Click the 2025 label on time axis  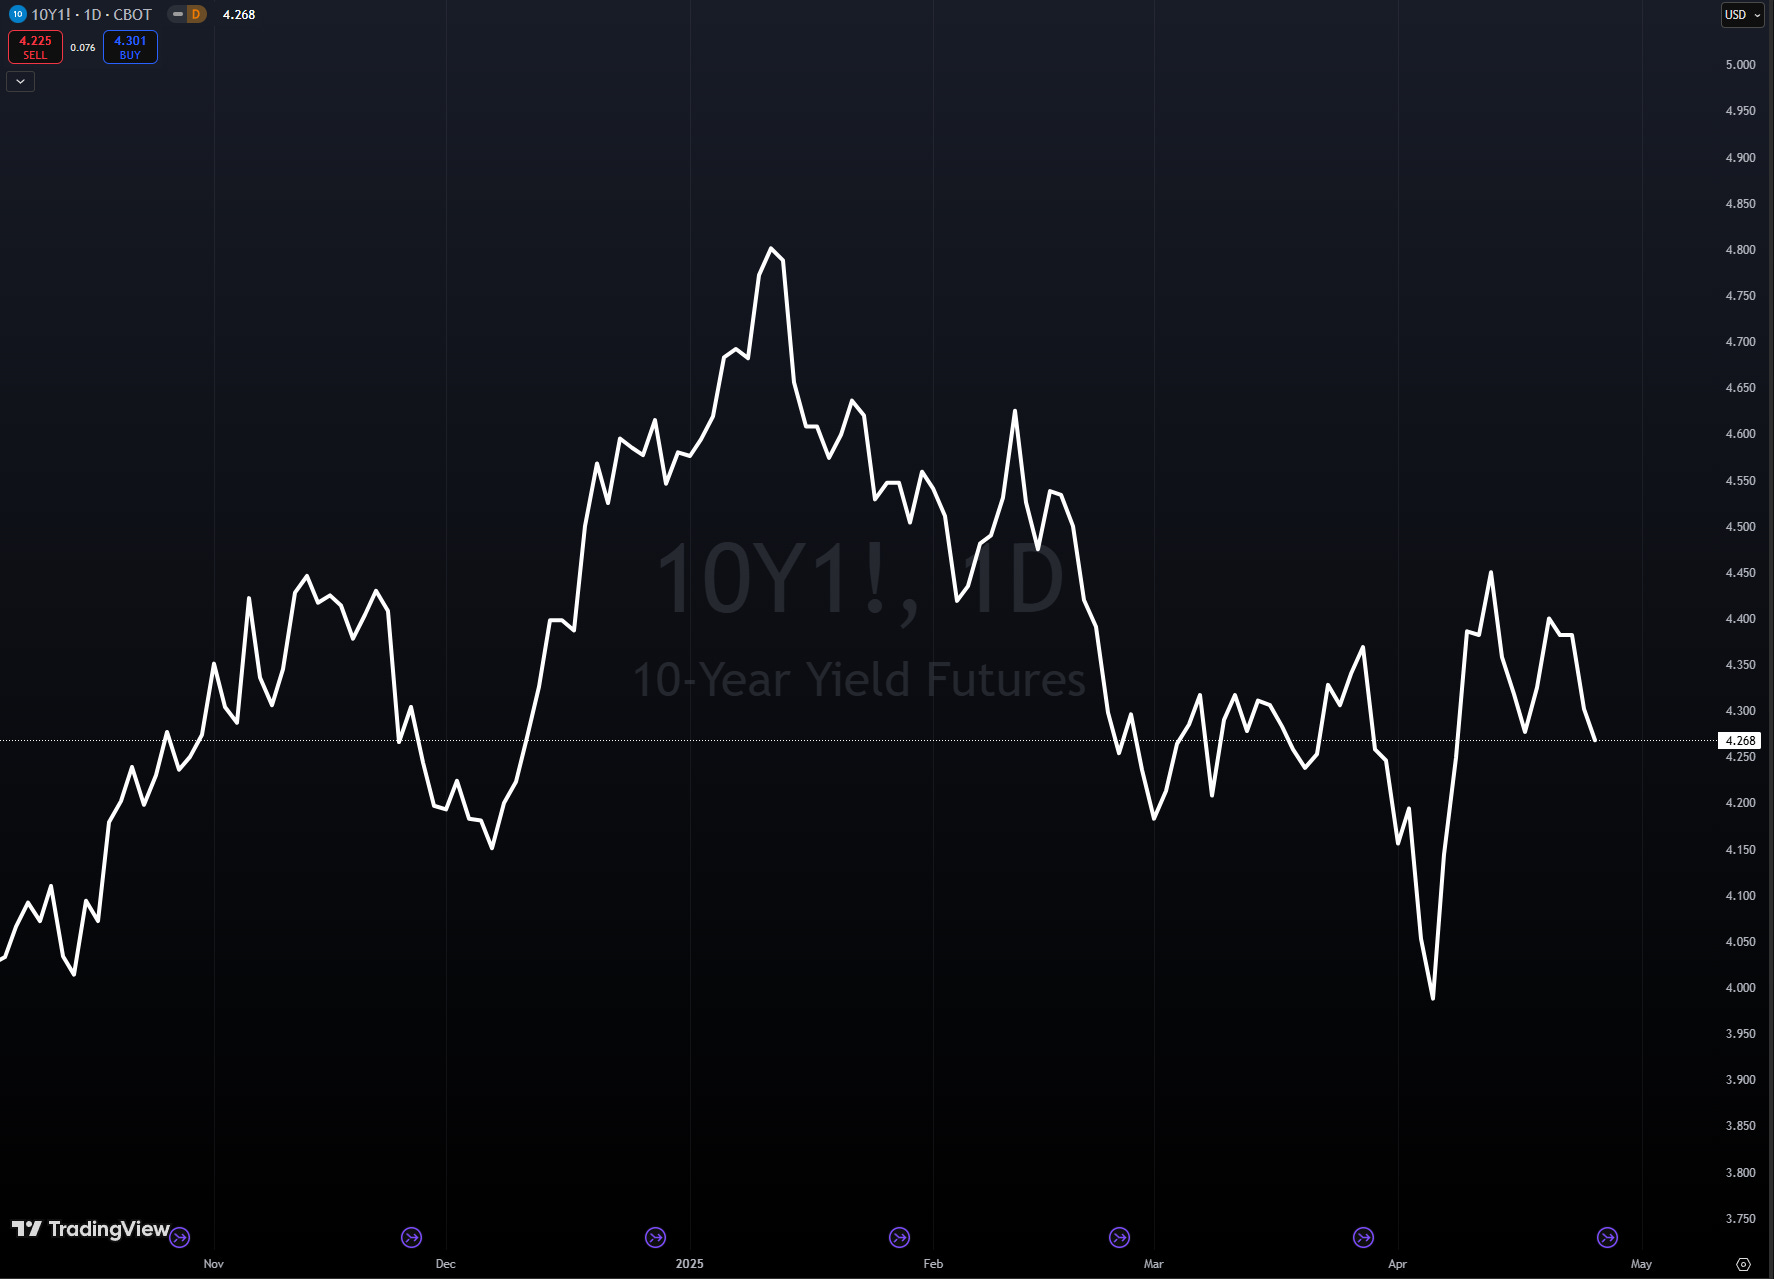click(x=690, y=1264)
